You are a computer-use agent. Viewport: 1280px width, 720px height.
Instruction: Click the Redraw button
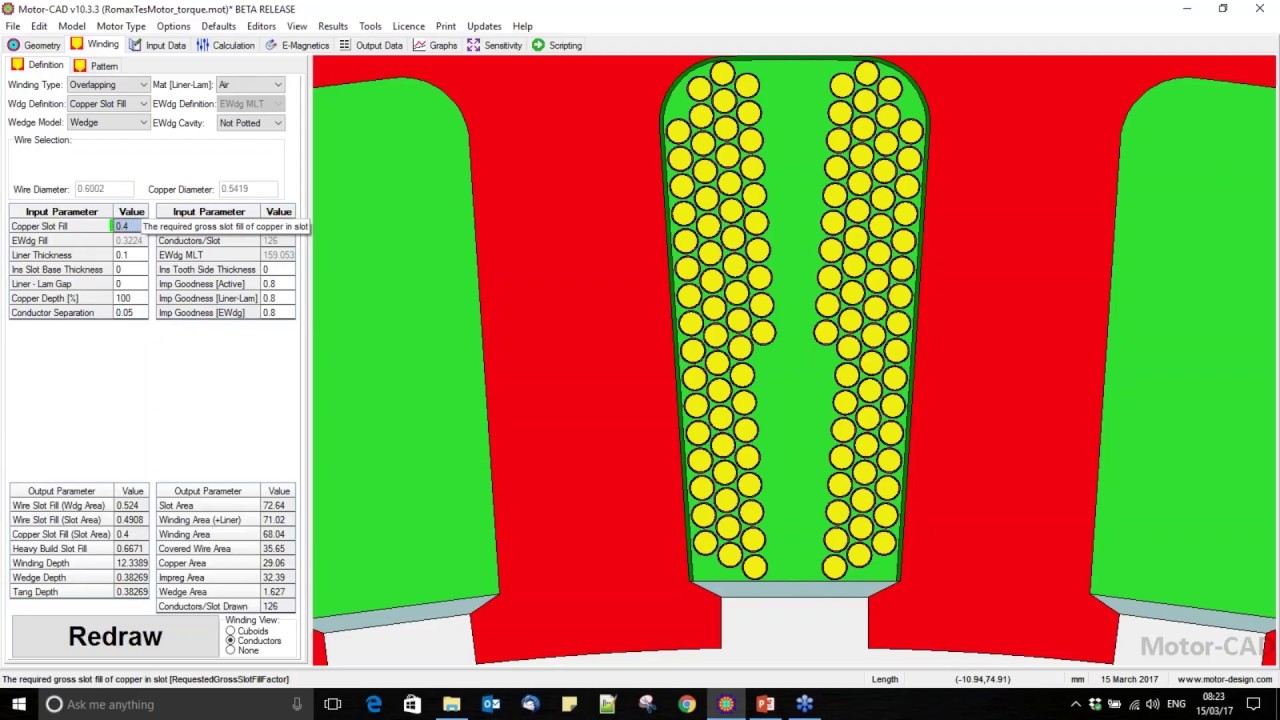[115, 637]
